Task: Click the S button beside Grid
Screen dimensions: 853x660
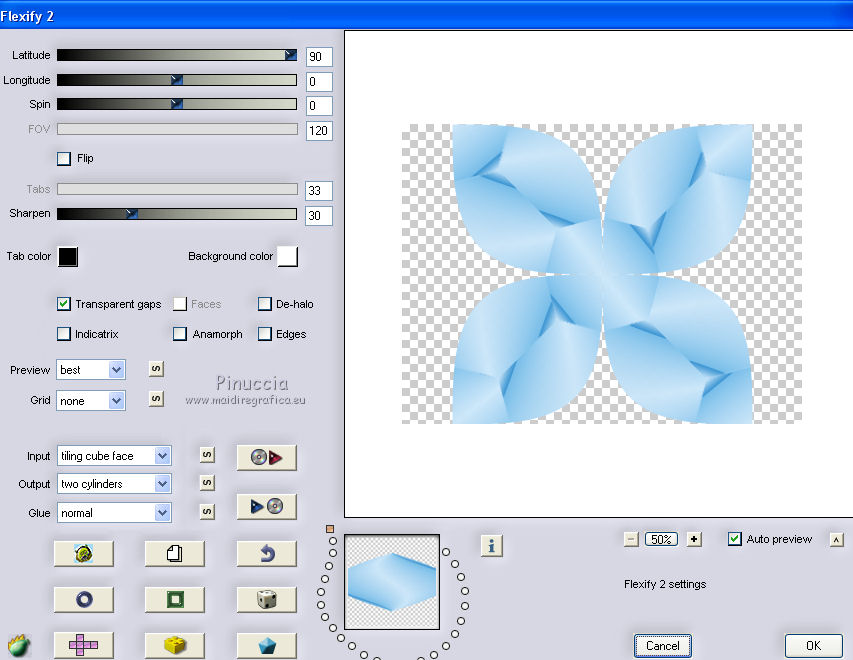Action: pyautogui.click(x=156, y=399)
